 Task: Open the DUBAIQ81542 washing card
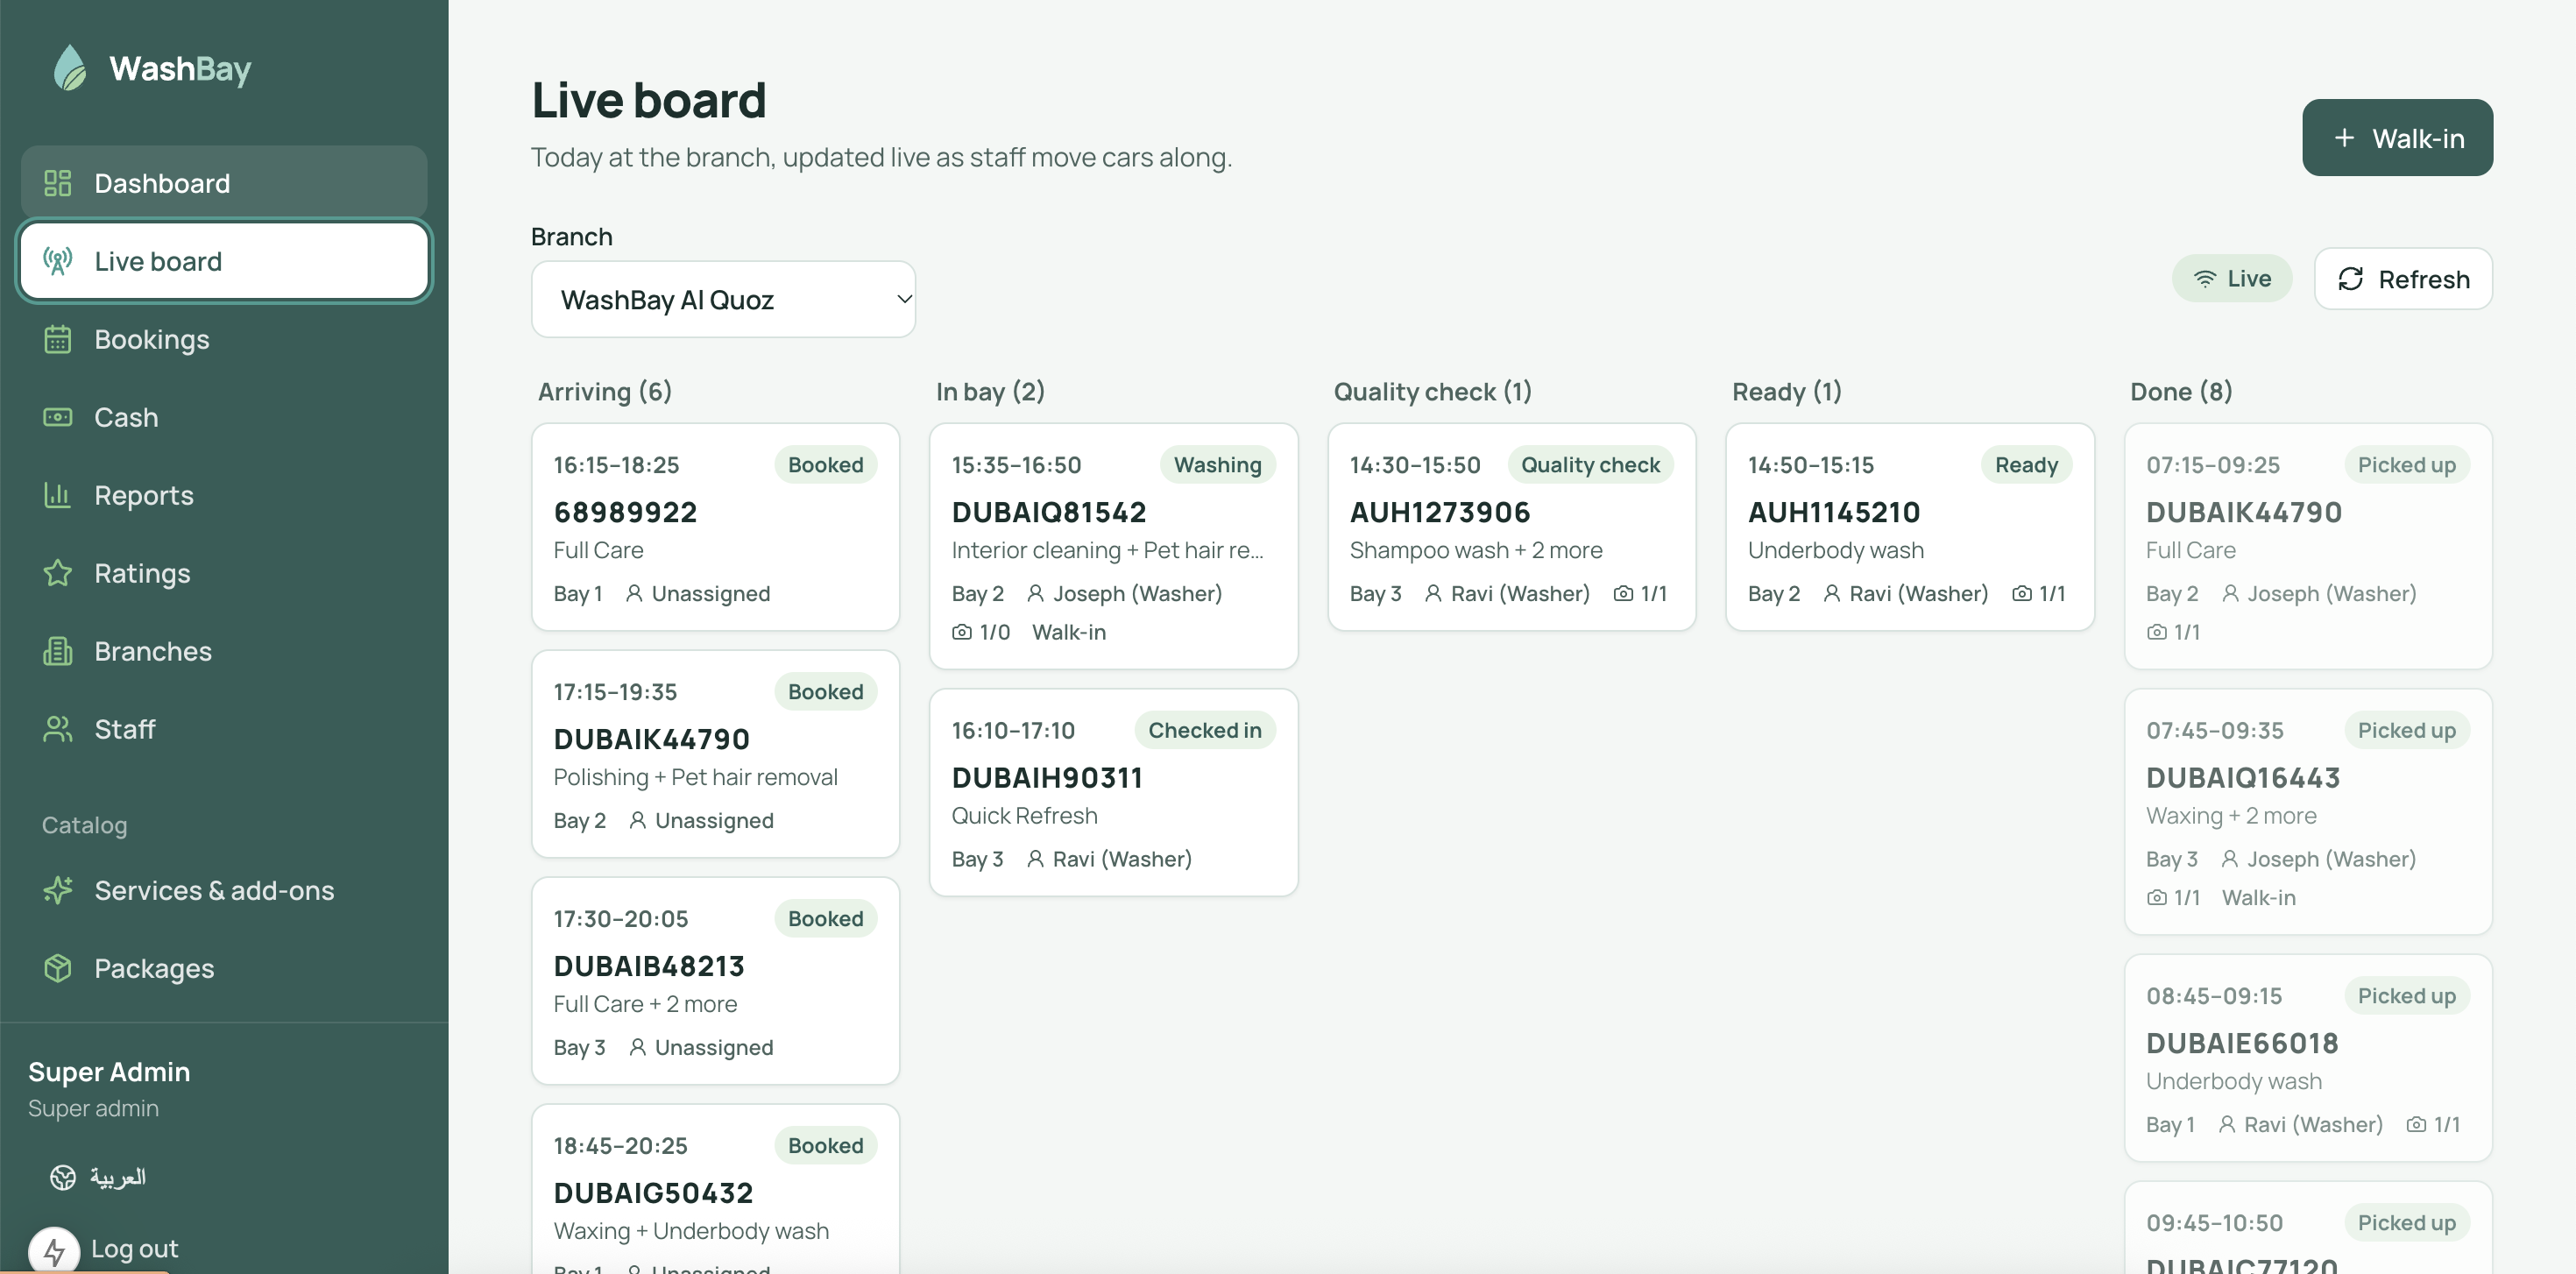[1113, 546]
